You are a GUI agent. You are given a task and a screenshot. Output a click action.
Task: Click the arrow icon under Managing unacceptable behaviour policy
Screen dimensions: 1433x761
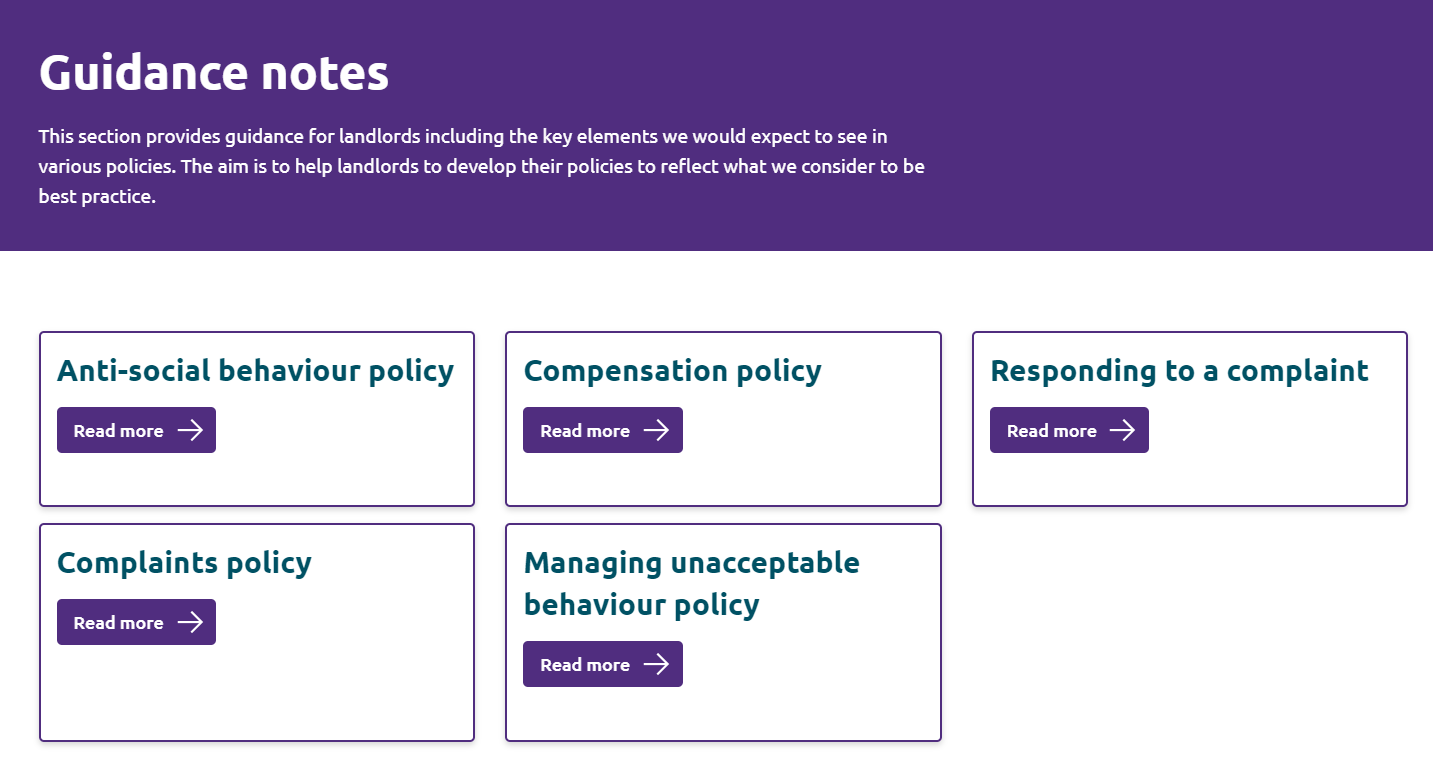click(x=656, y=664)
